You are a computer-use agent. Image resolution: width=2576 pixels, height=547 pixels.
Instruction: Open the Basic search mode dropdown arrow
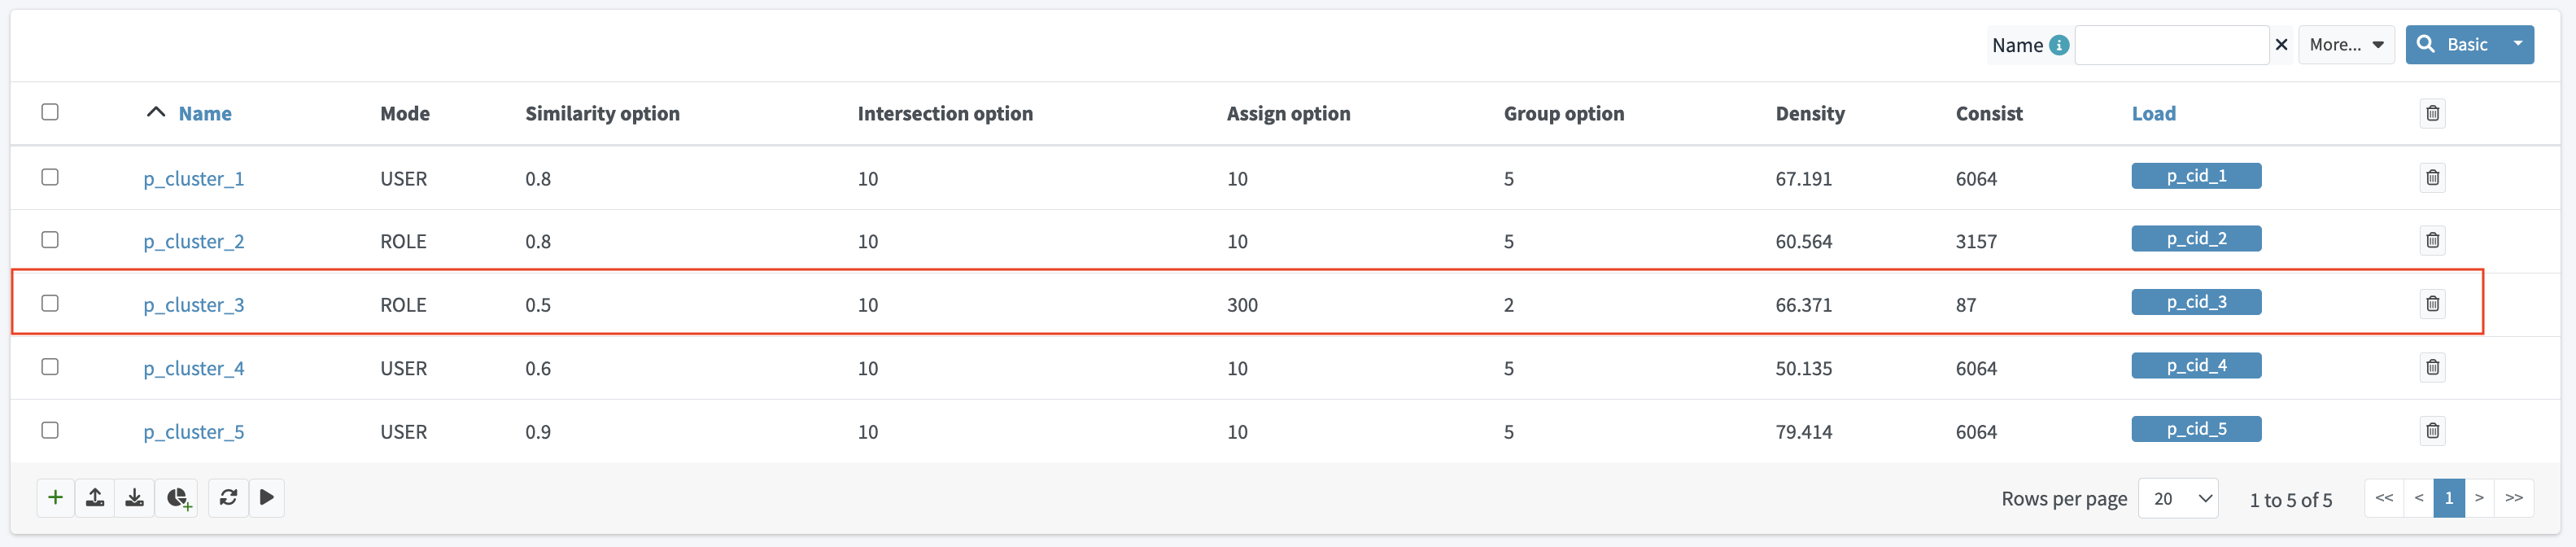click(x=2517, y=44)
